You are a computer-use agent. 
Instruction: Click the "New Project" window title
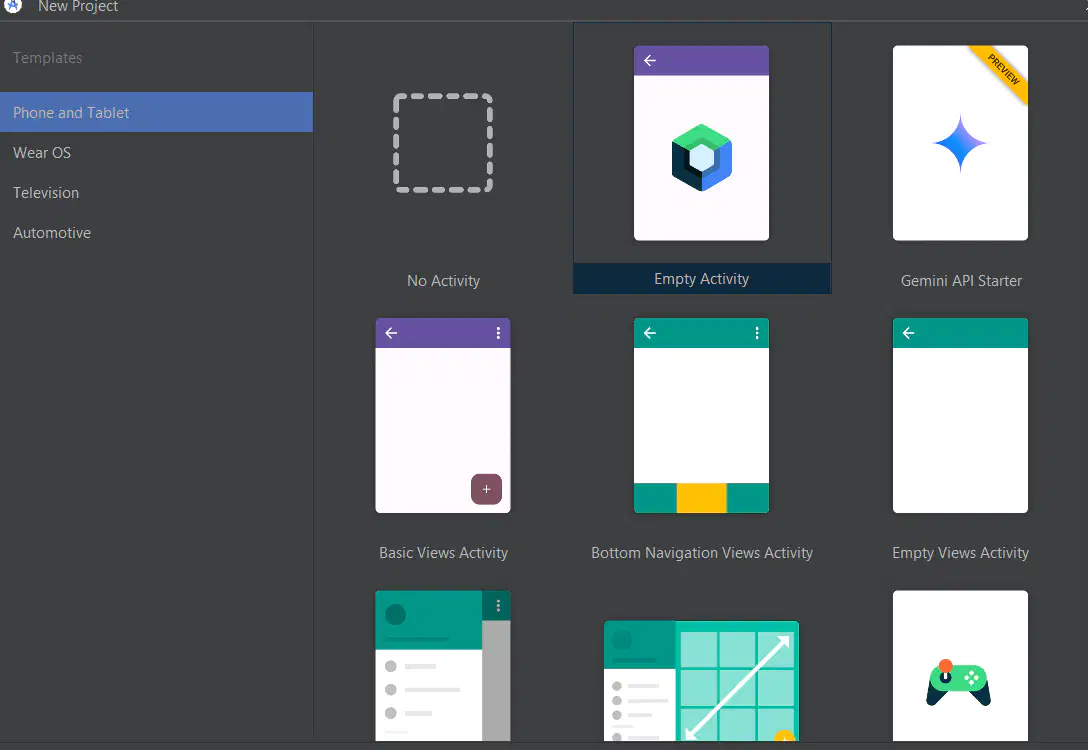[78, 6]
